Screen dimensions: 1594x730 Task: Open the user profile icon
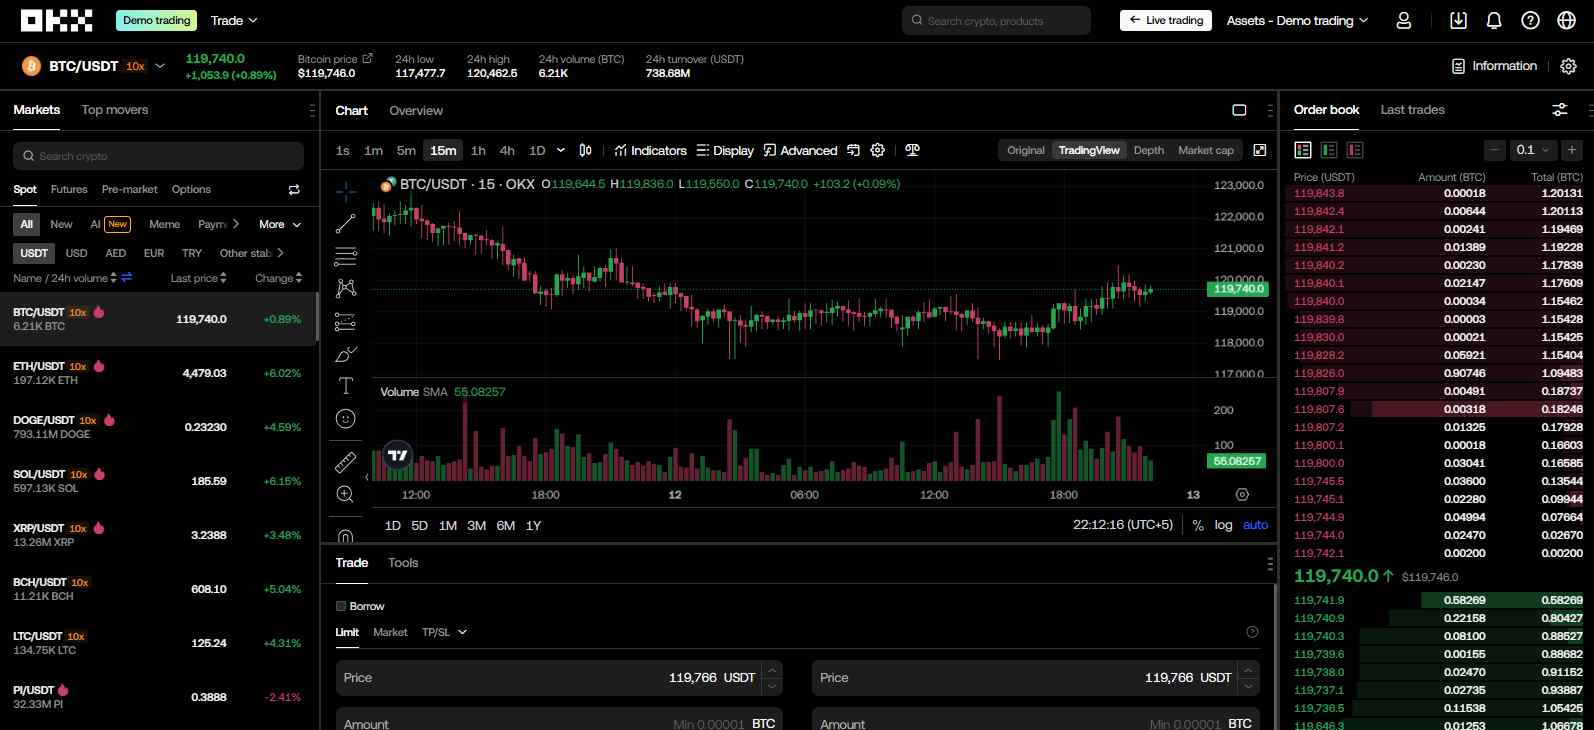click(1404, 20)
